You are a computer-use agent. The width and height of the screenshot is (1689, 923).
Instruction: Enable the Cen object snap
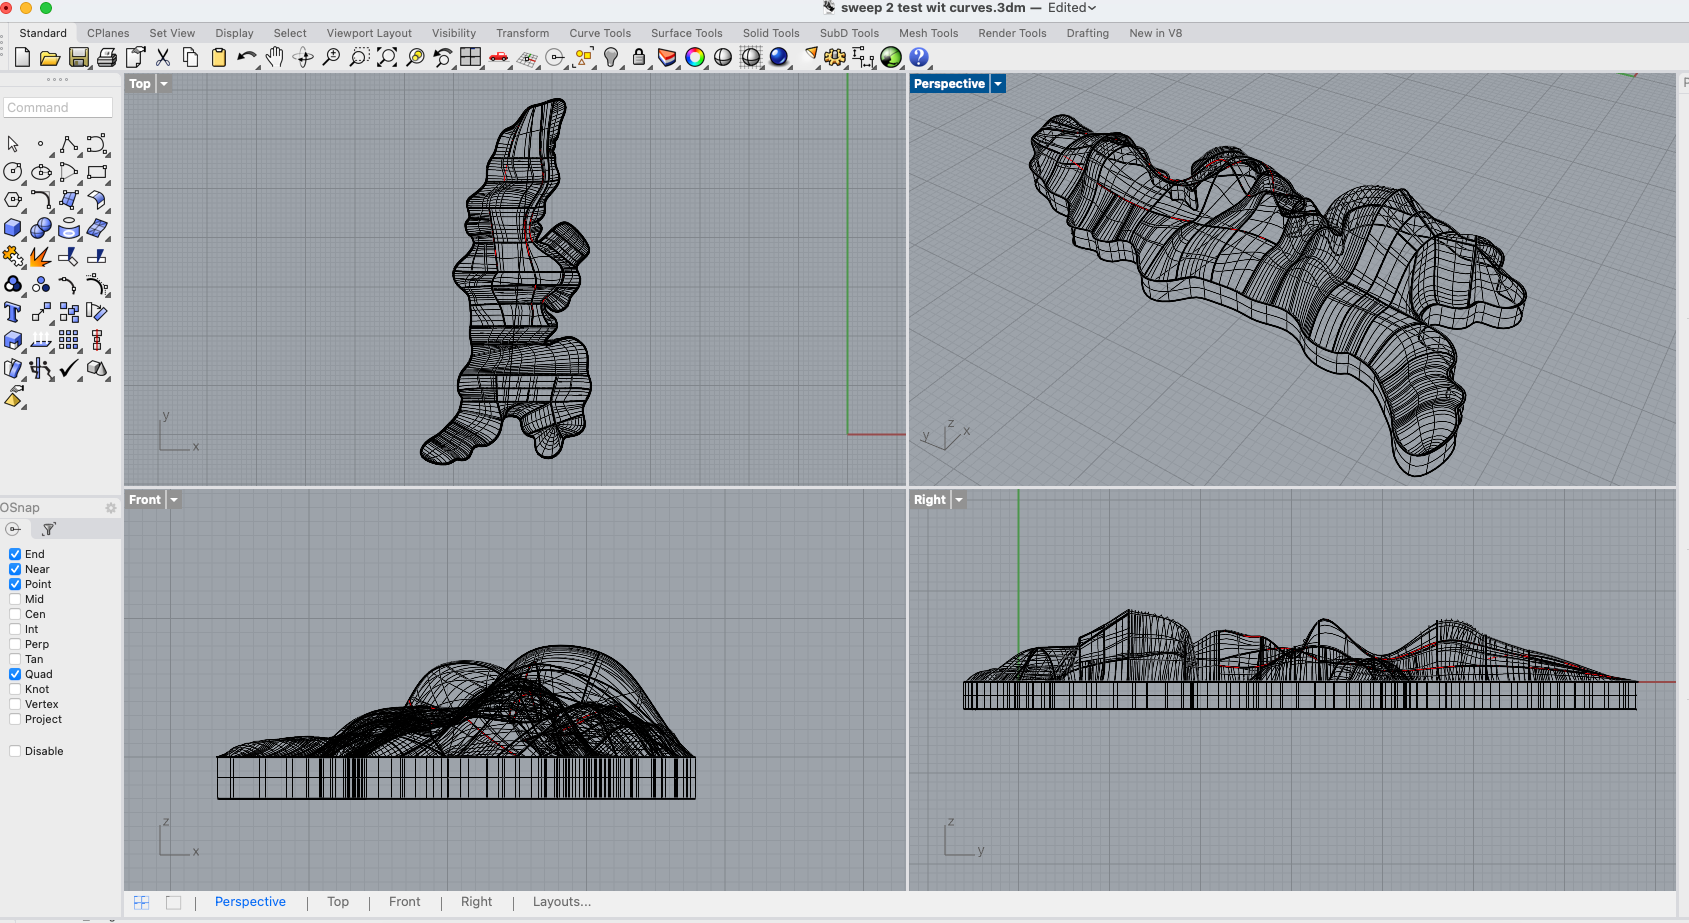15,614
